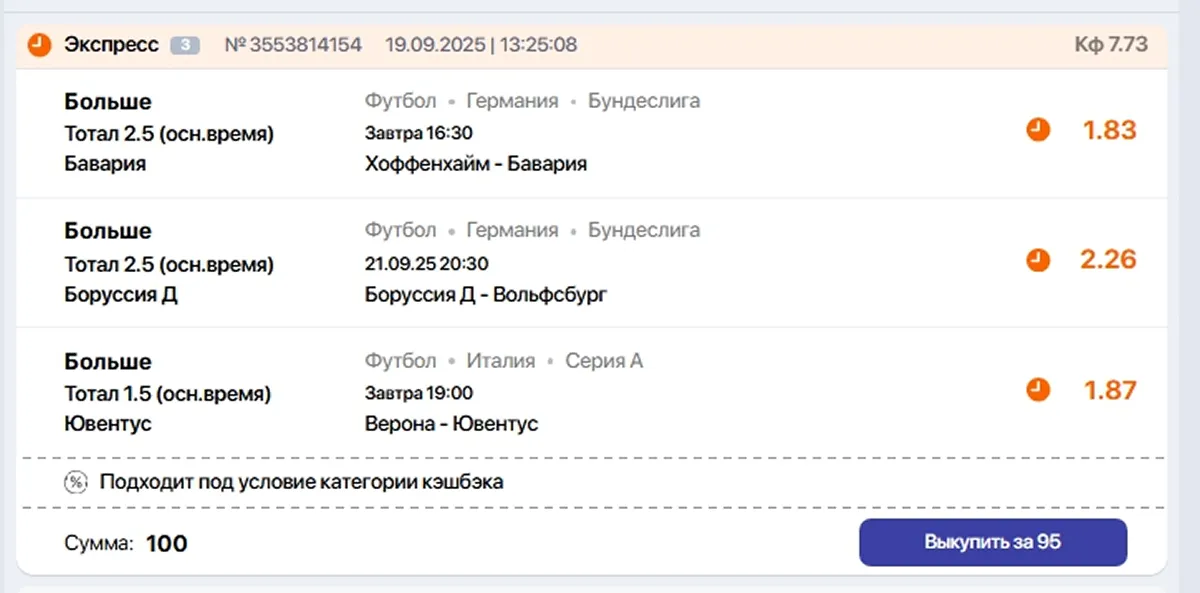Open the Серия А league label
The height and width of the screenshot is (593, 1200).
tap(604, 360)
